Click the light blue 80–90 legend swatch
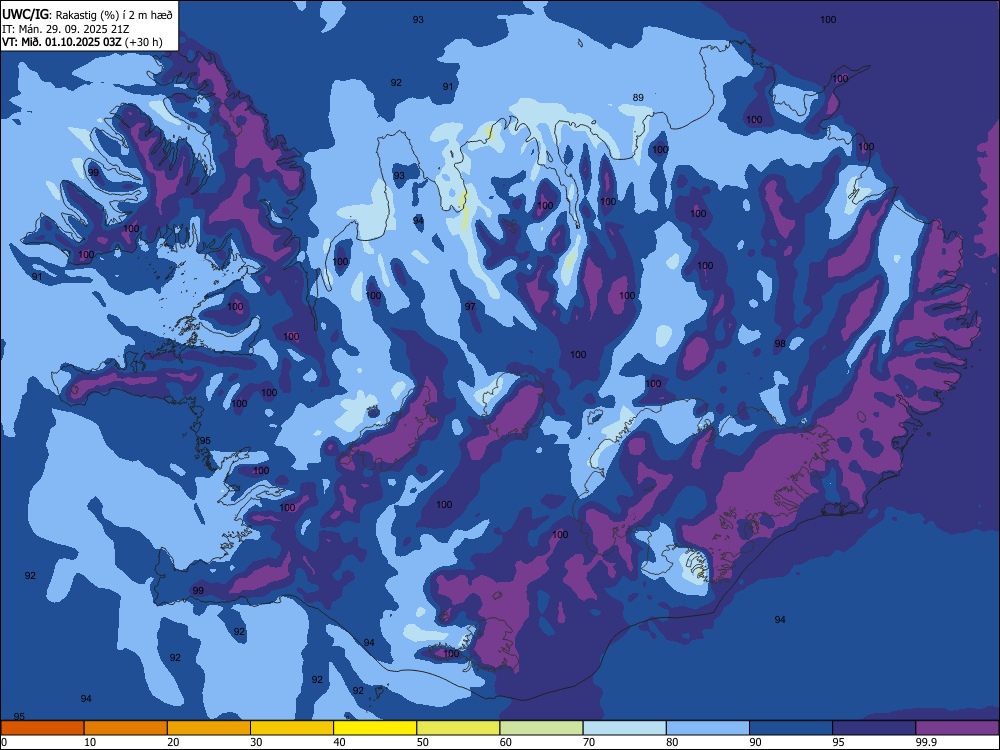This screenshot has width=1000, height=750. [708, 728]
